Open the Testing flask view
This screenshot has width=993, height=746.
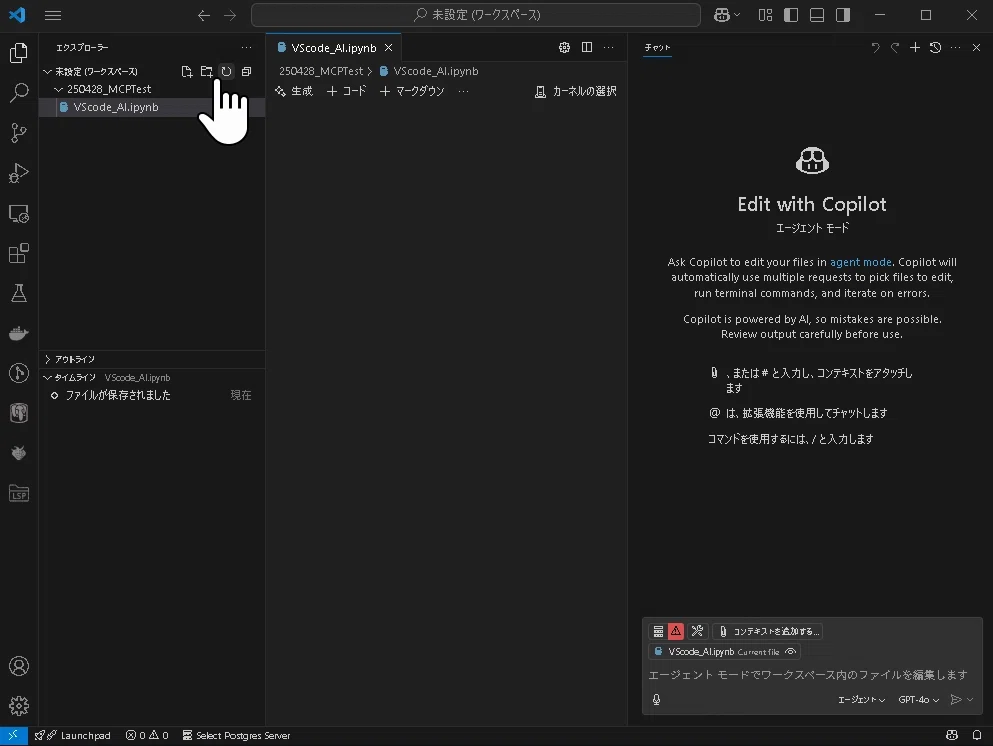pos(19,293)
